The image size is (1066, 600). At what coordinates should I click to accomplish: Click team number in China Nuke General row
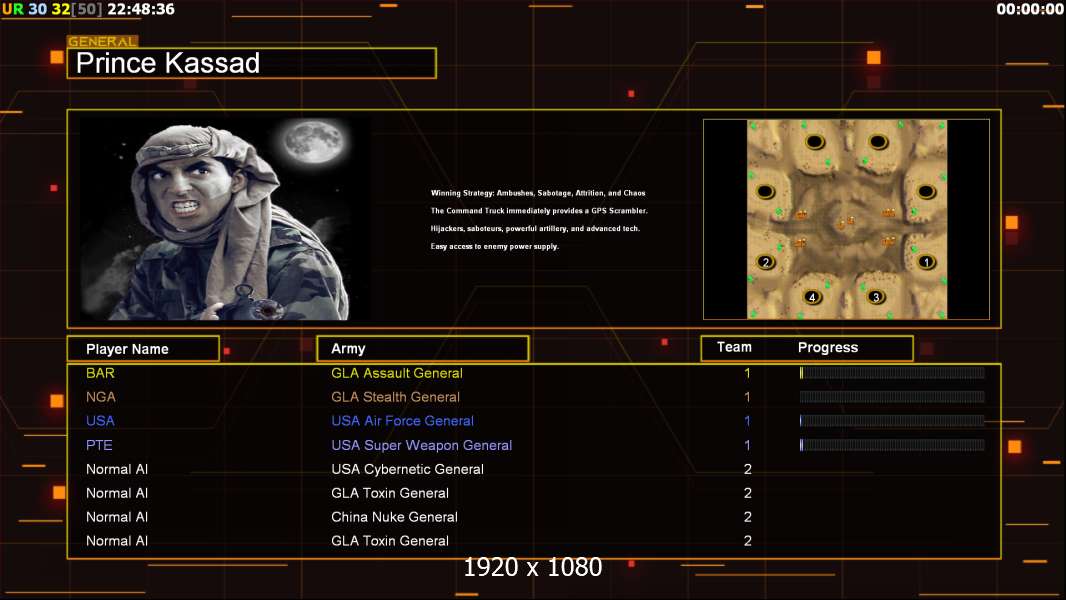coord(747,517)
